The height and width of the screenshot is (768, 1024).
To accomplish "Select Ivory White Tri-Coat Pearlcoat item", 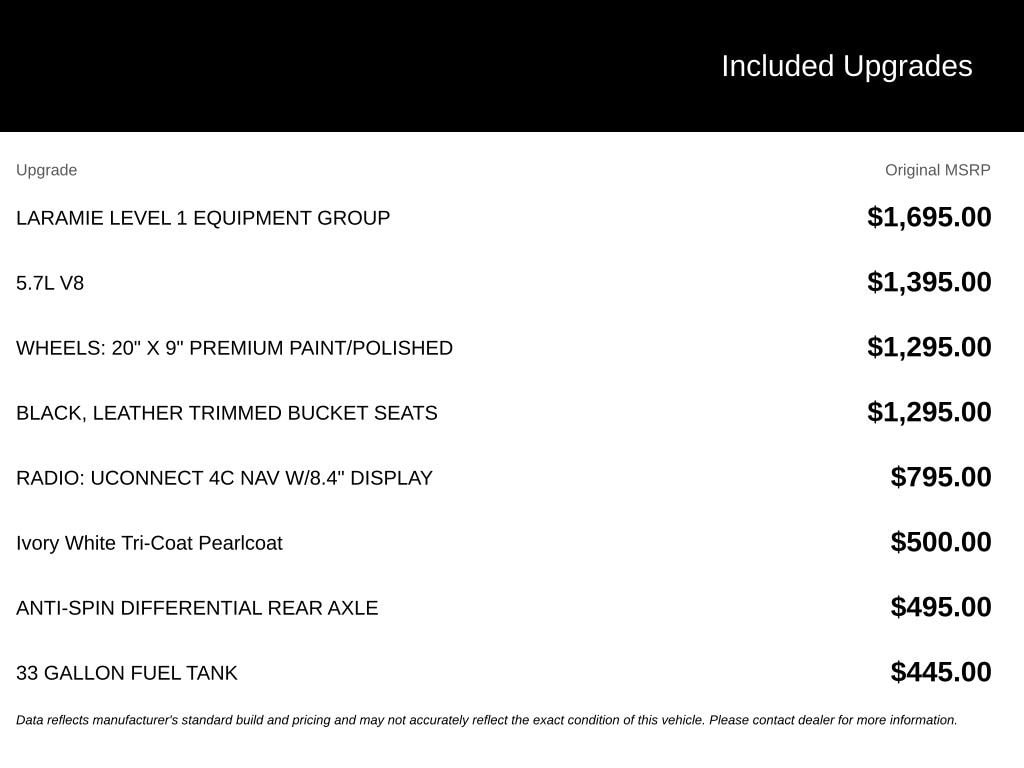I will pos(149,543).
